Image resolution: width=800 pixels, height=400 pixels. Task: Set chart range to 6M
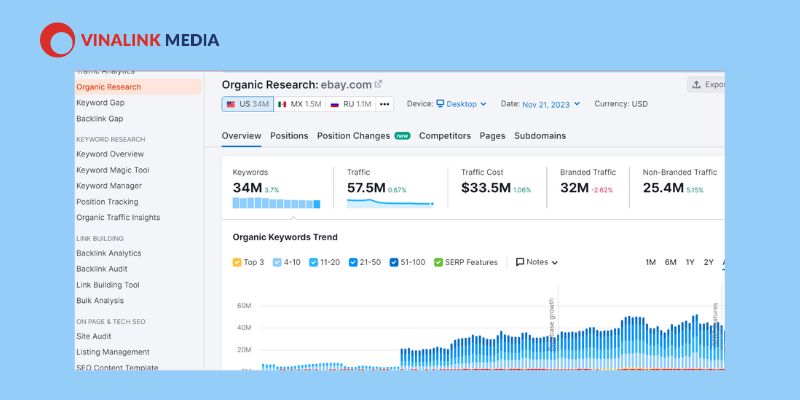670,262
